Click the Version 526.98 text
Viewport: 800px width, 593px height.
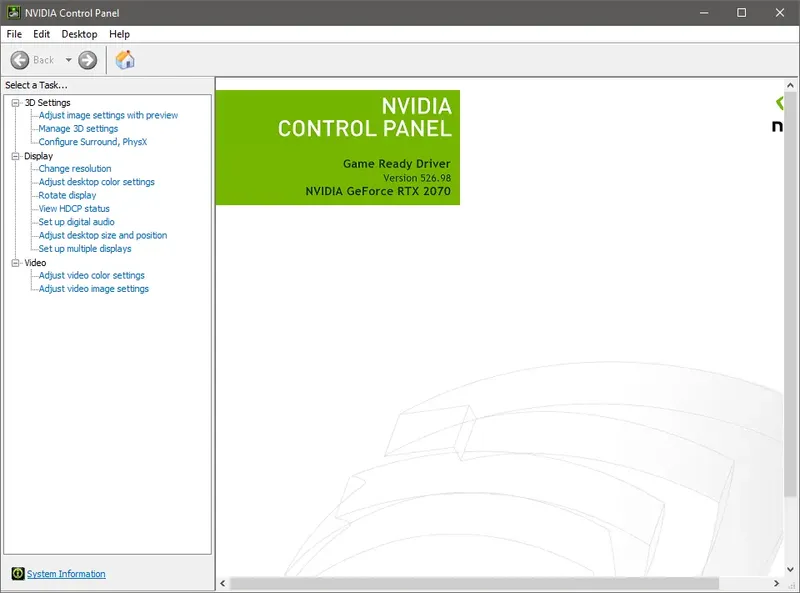tap(417, 178)
